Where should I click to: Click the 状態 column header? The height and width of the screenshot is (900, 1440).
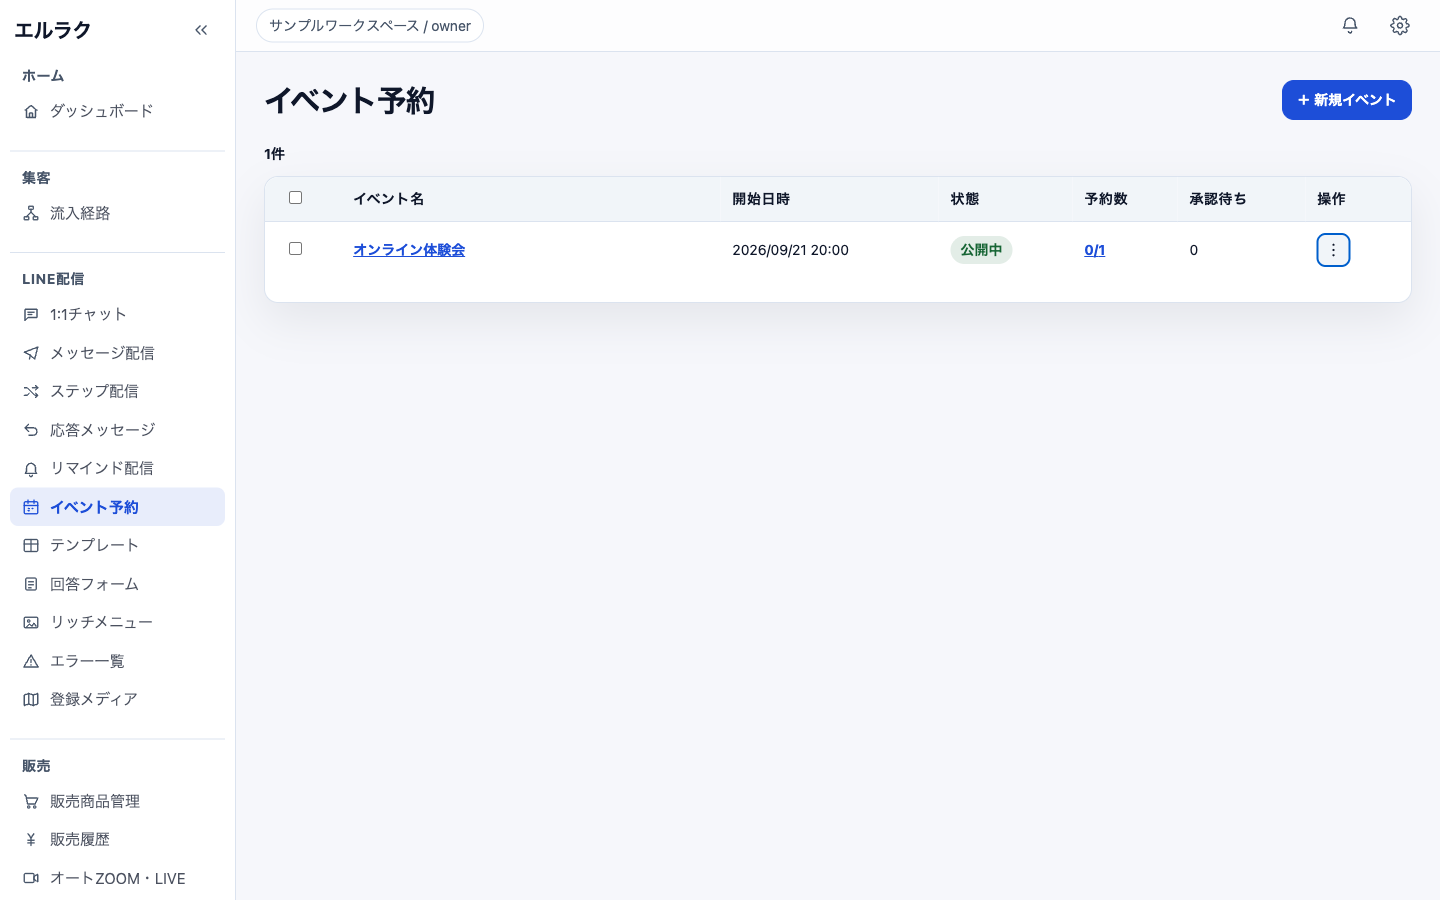tap(965, 199)
